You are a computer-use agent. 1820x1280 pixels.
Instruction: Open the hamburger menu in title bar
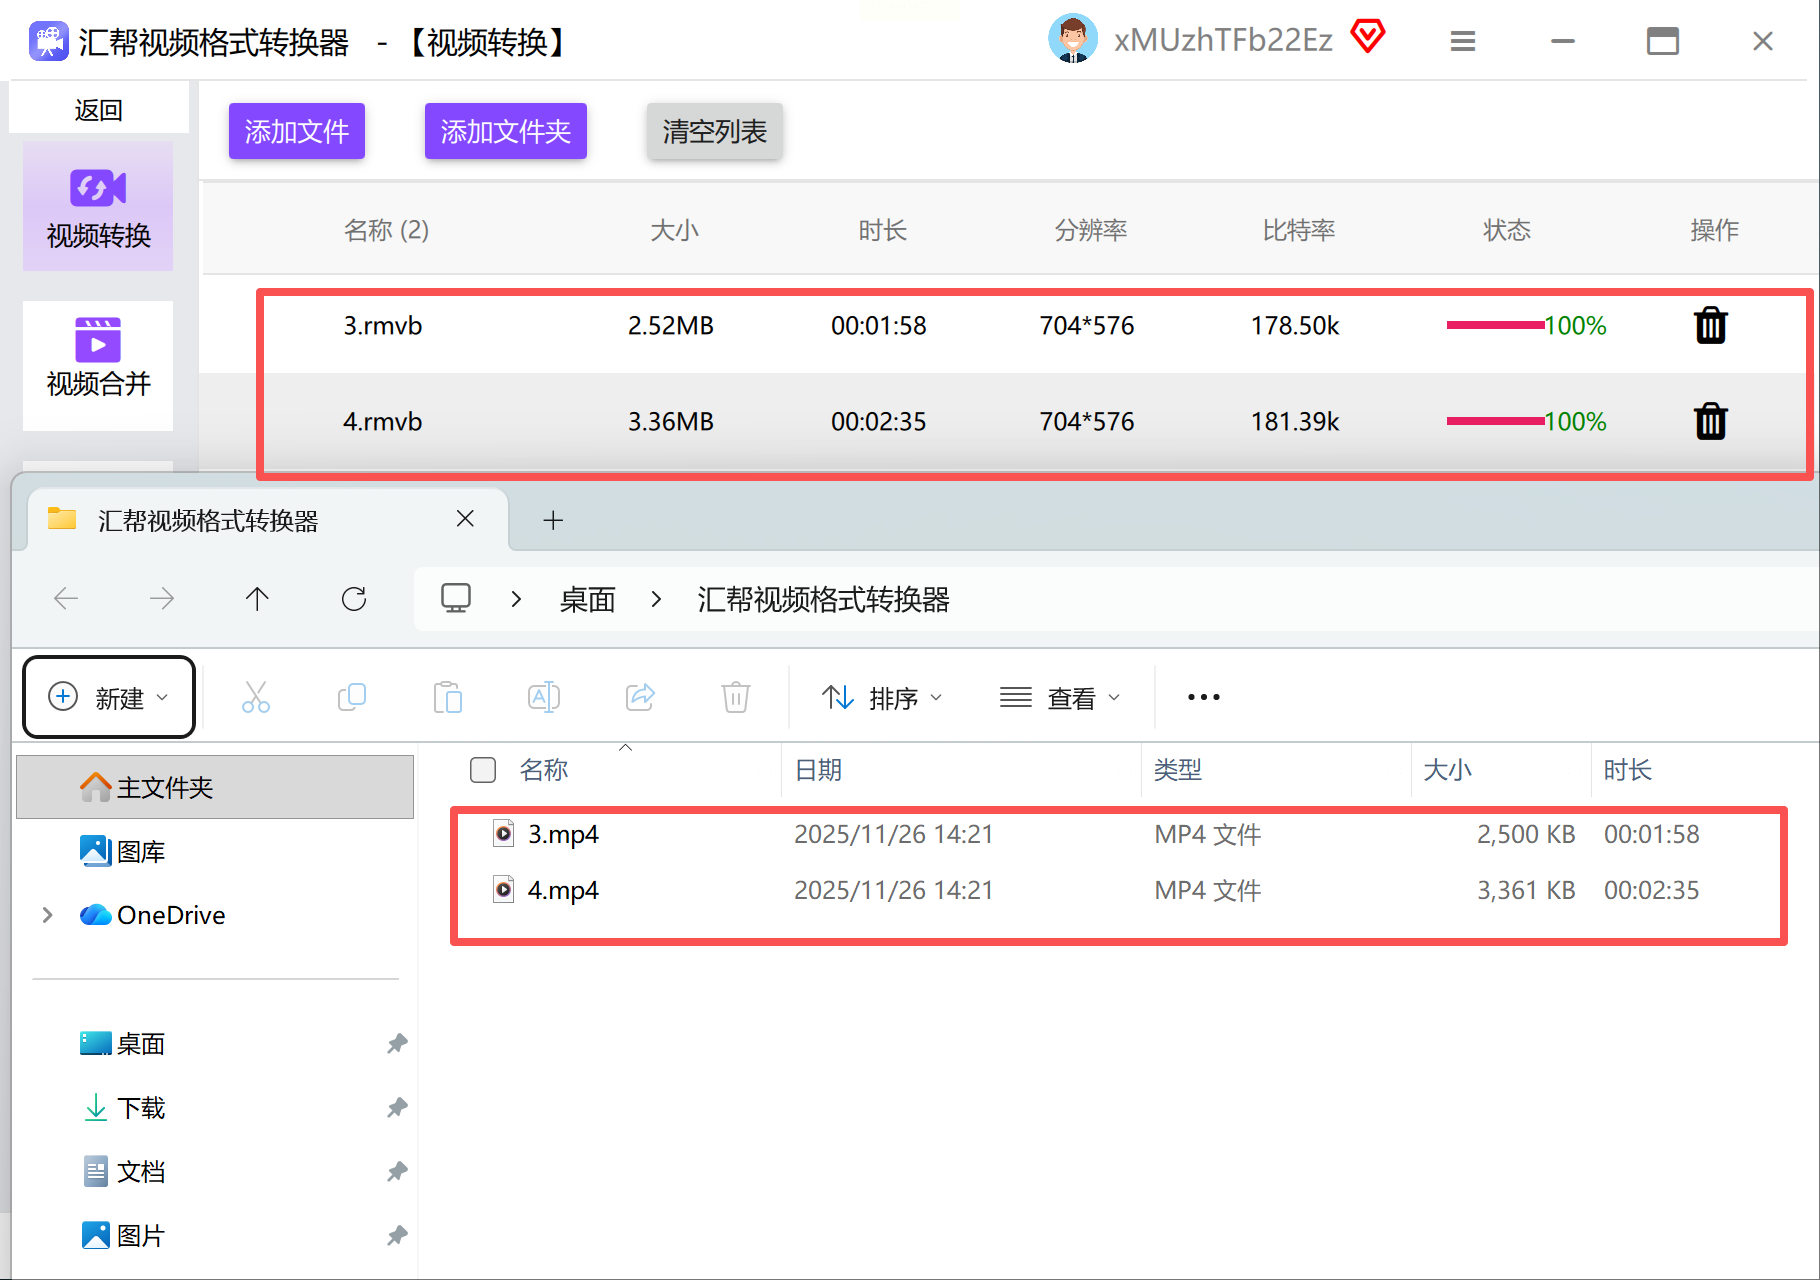pyautogui.click(x=1463, y=41)
